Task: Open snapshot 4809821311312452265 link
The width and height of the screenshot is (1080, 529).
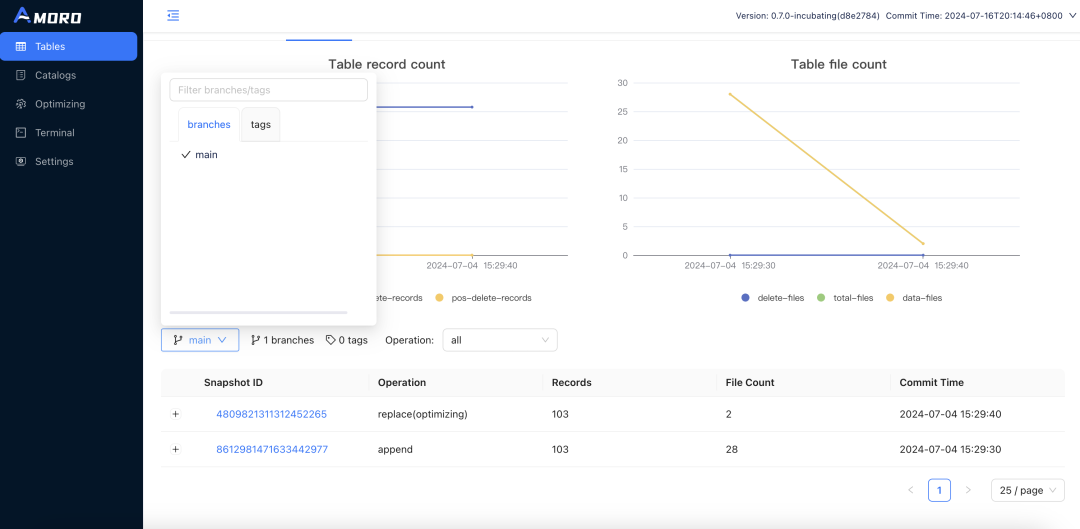Action: 271,414
